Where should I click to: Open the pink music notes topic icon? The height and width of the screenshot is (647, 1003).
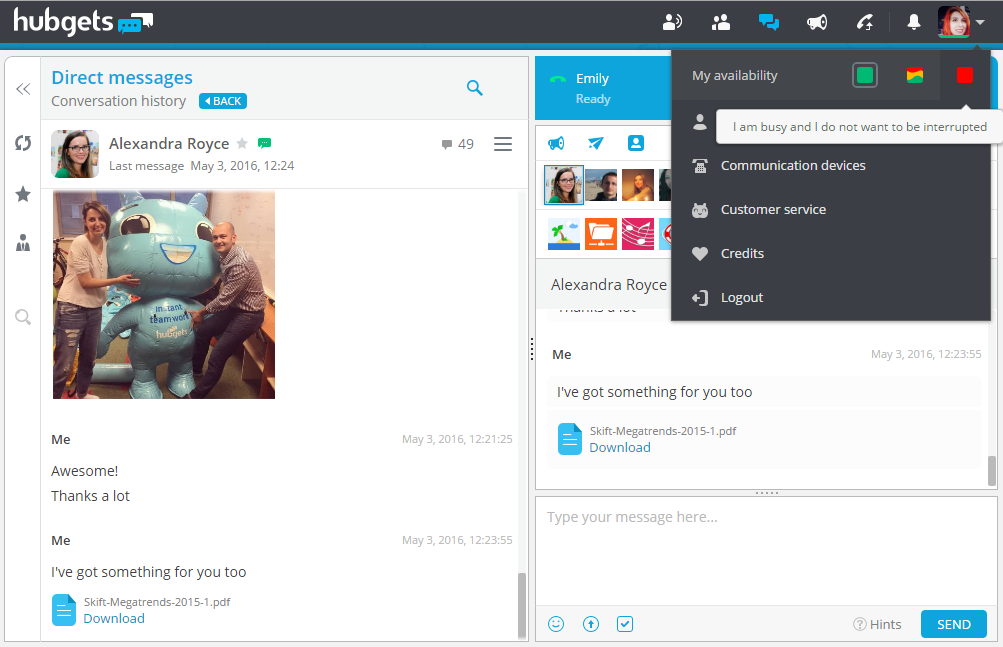point(638,234)
